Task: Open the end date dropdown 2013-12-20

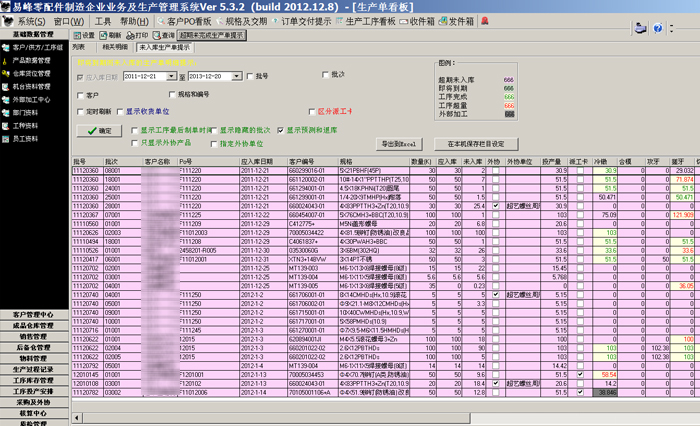Action: coord(240,76)
